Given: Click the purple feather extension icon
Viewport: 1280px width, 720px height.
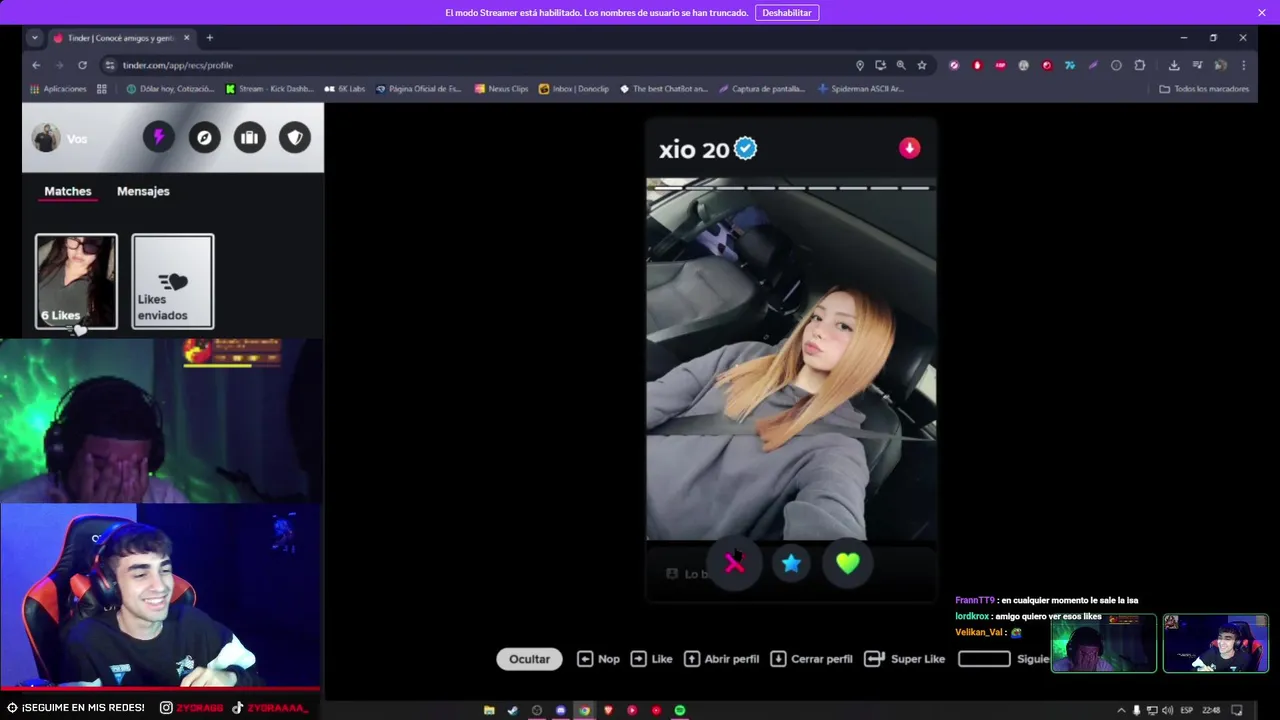Looking at the screenshot, I should pos(1093,65).
